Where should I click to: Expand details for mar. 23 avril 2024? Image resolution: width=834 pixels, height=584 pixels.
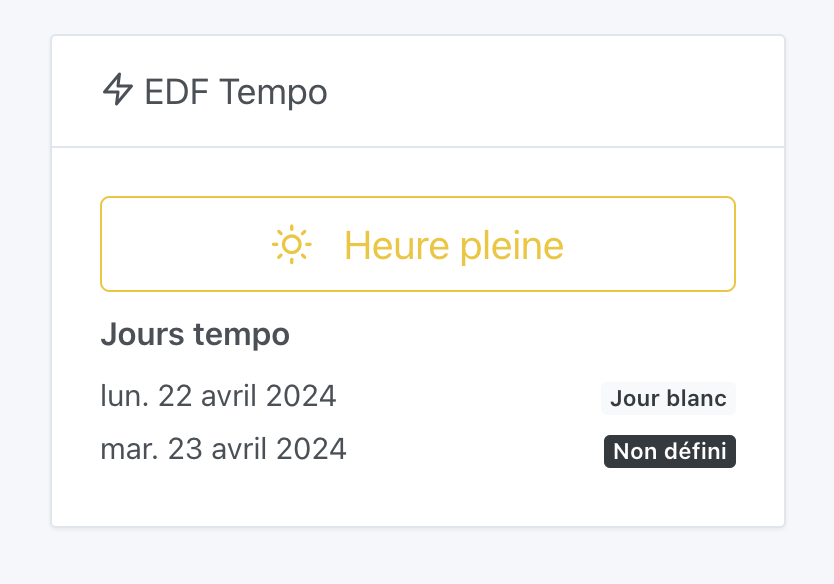coord(222,449)
